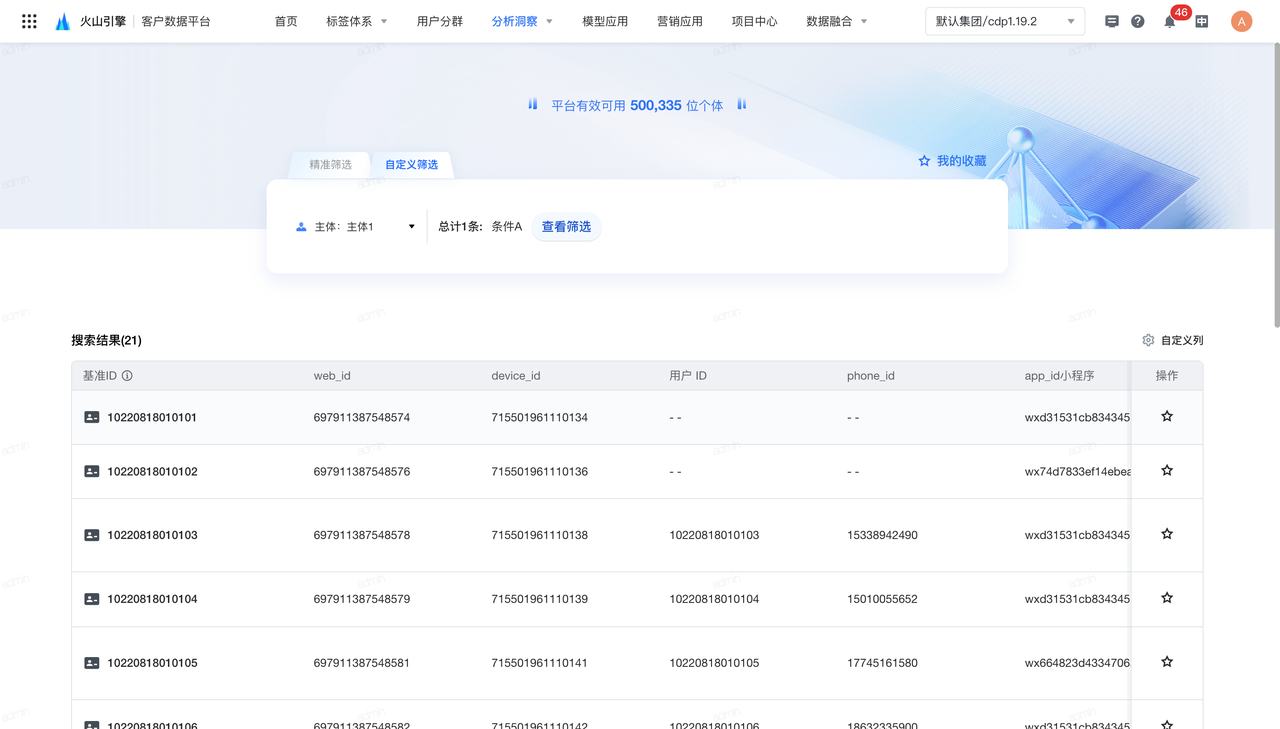Open the messages icon in header

click(1112, 21)
